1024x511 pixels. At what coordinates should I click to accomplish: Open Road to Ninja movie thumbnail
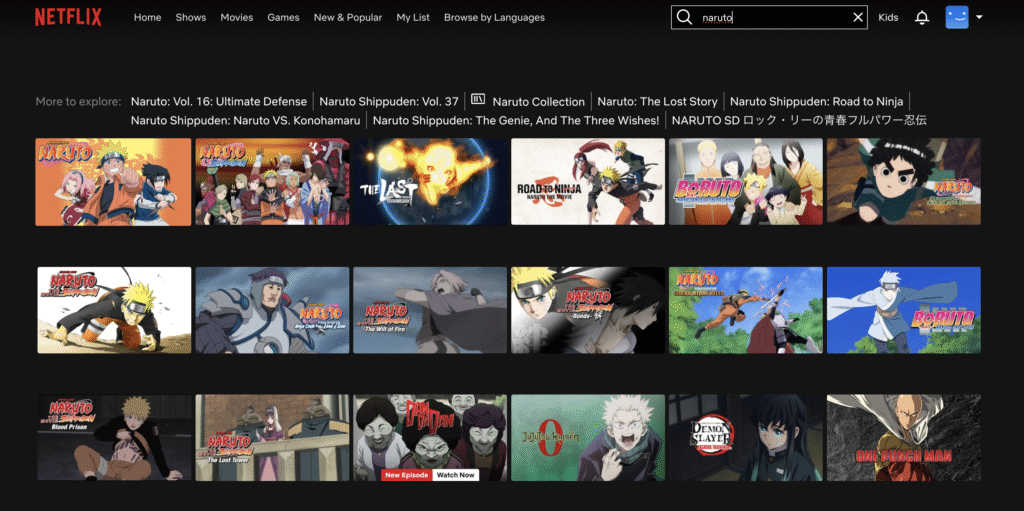tap(588, 182)
